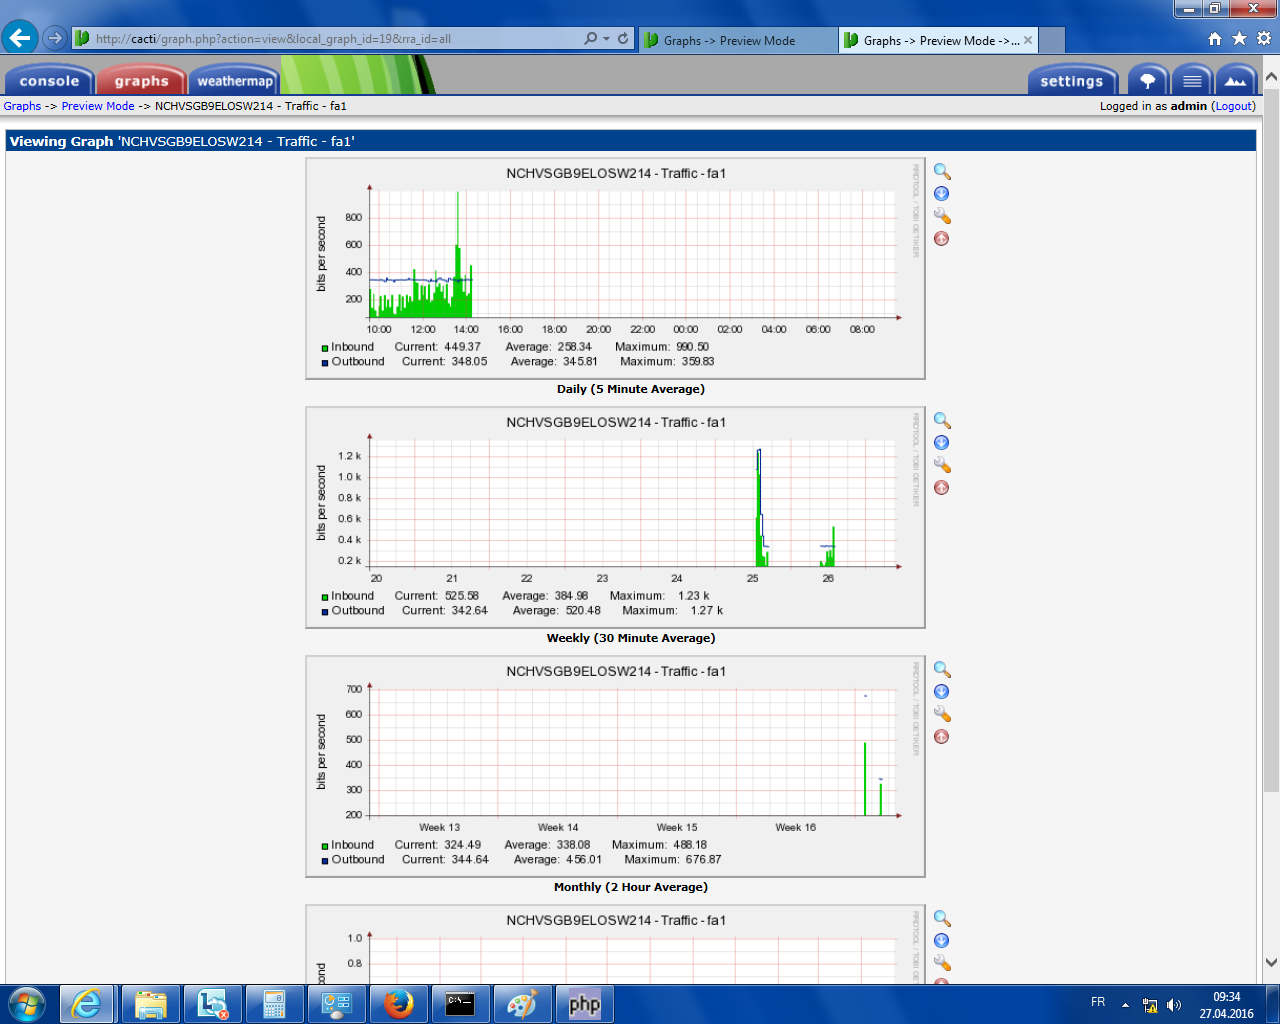The height and width of the screenshot is (1024, 1280).
Task: Open browser tools gear menu
Action: tap(1264, 39)
